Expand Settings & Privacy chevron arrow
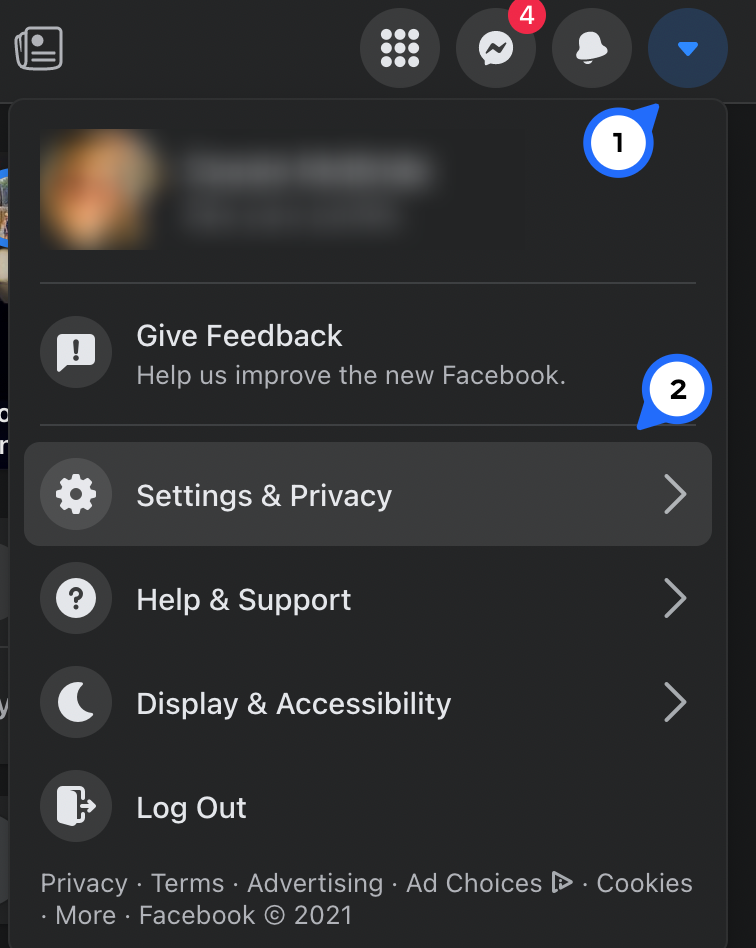 click(676, 495)
